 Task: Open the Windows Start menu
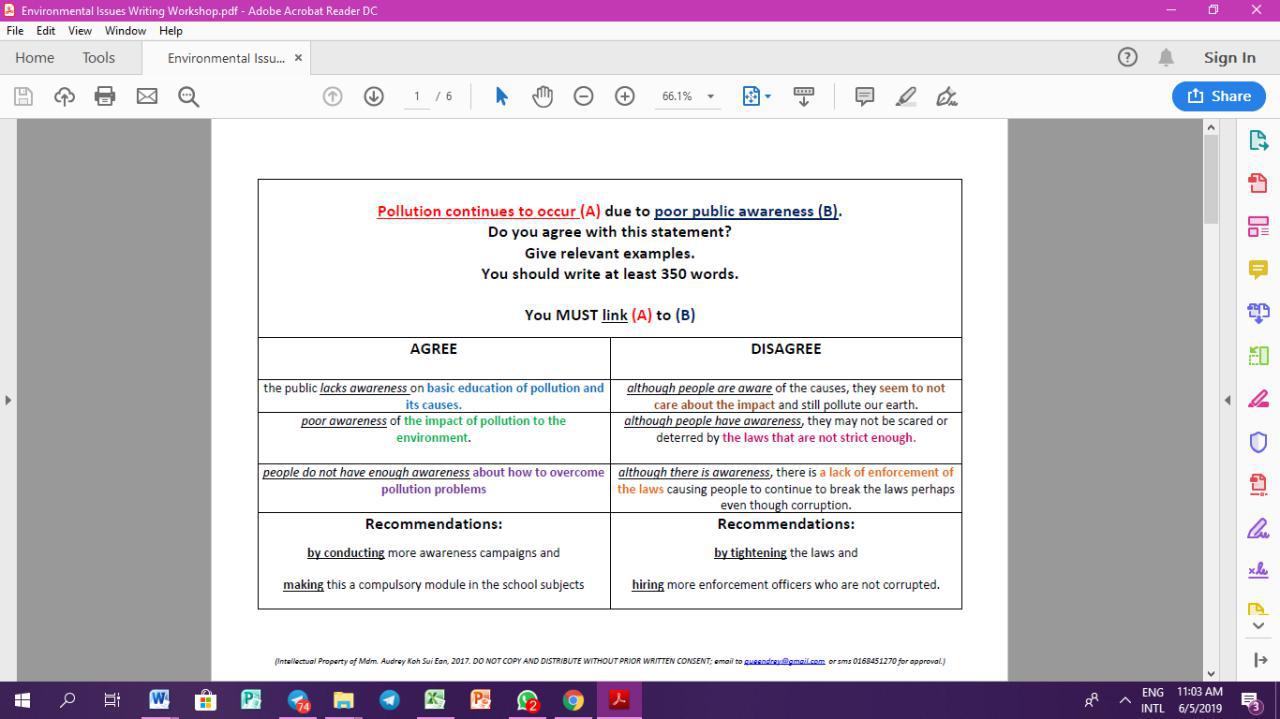[22, 700]
